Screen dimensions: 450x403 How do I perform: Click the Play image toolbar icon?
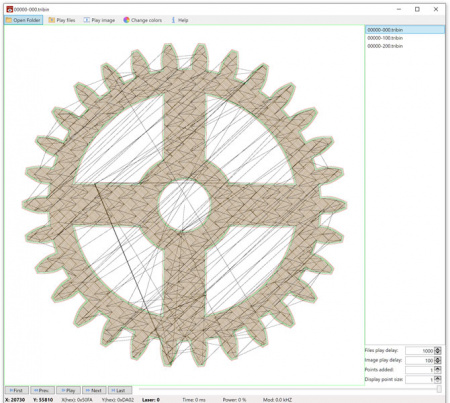(86, 20)
